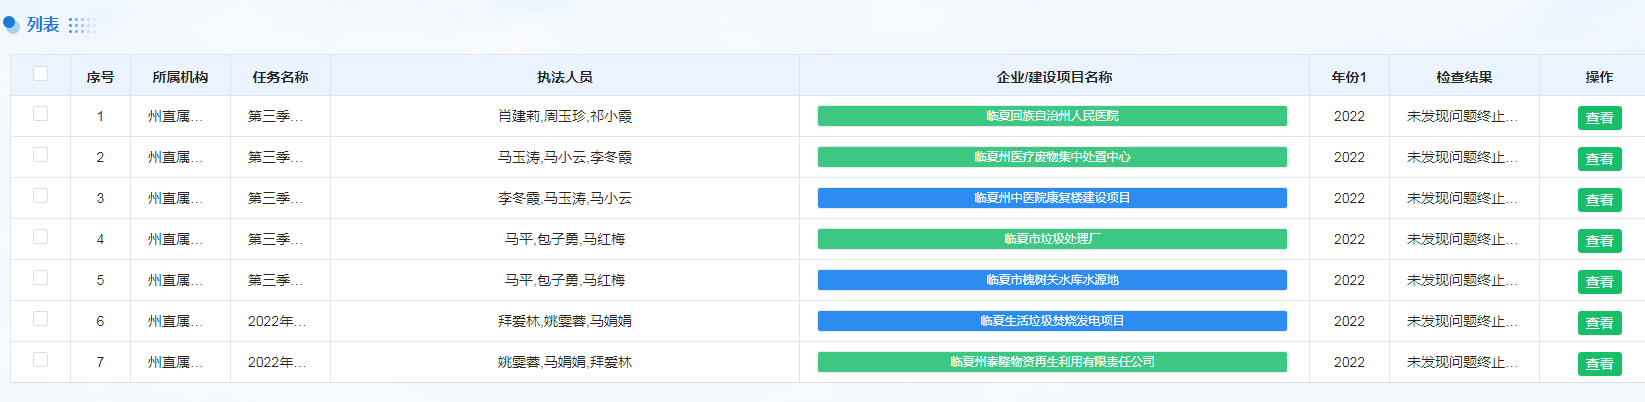Click the 年份1 column header

tap(1349, 77)
